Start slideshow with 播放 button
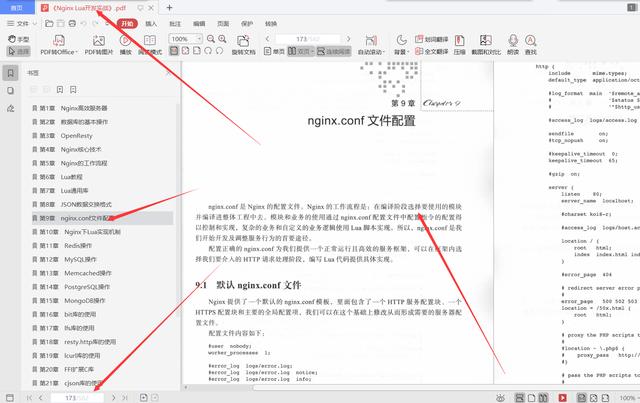640x403 pixels. 125,45
